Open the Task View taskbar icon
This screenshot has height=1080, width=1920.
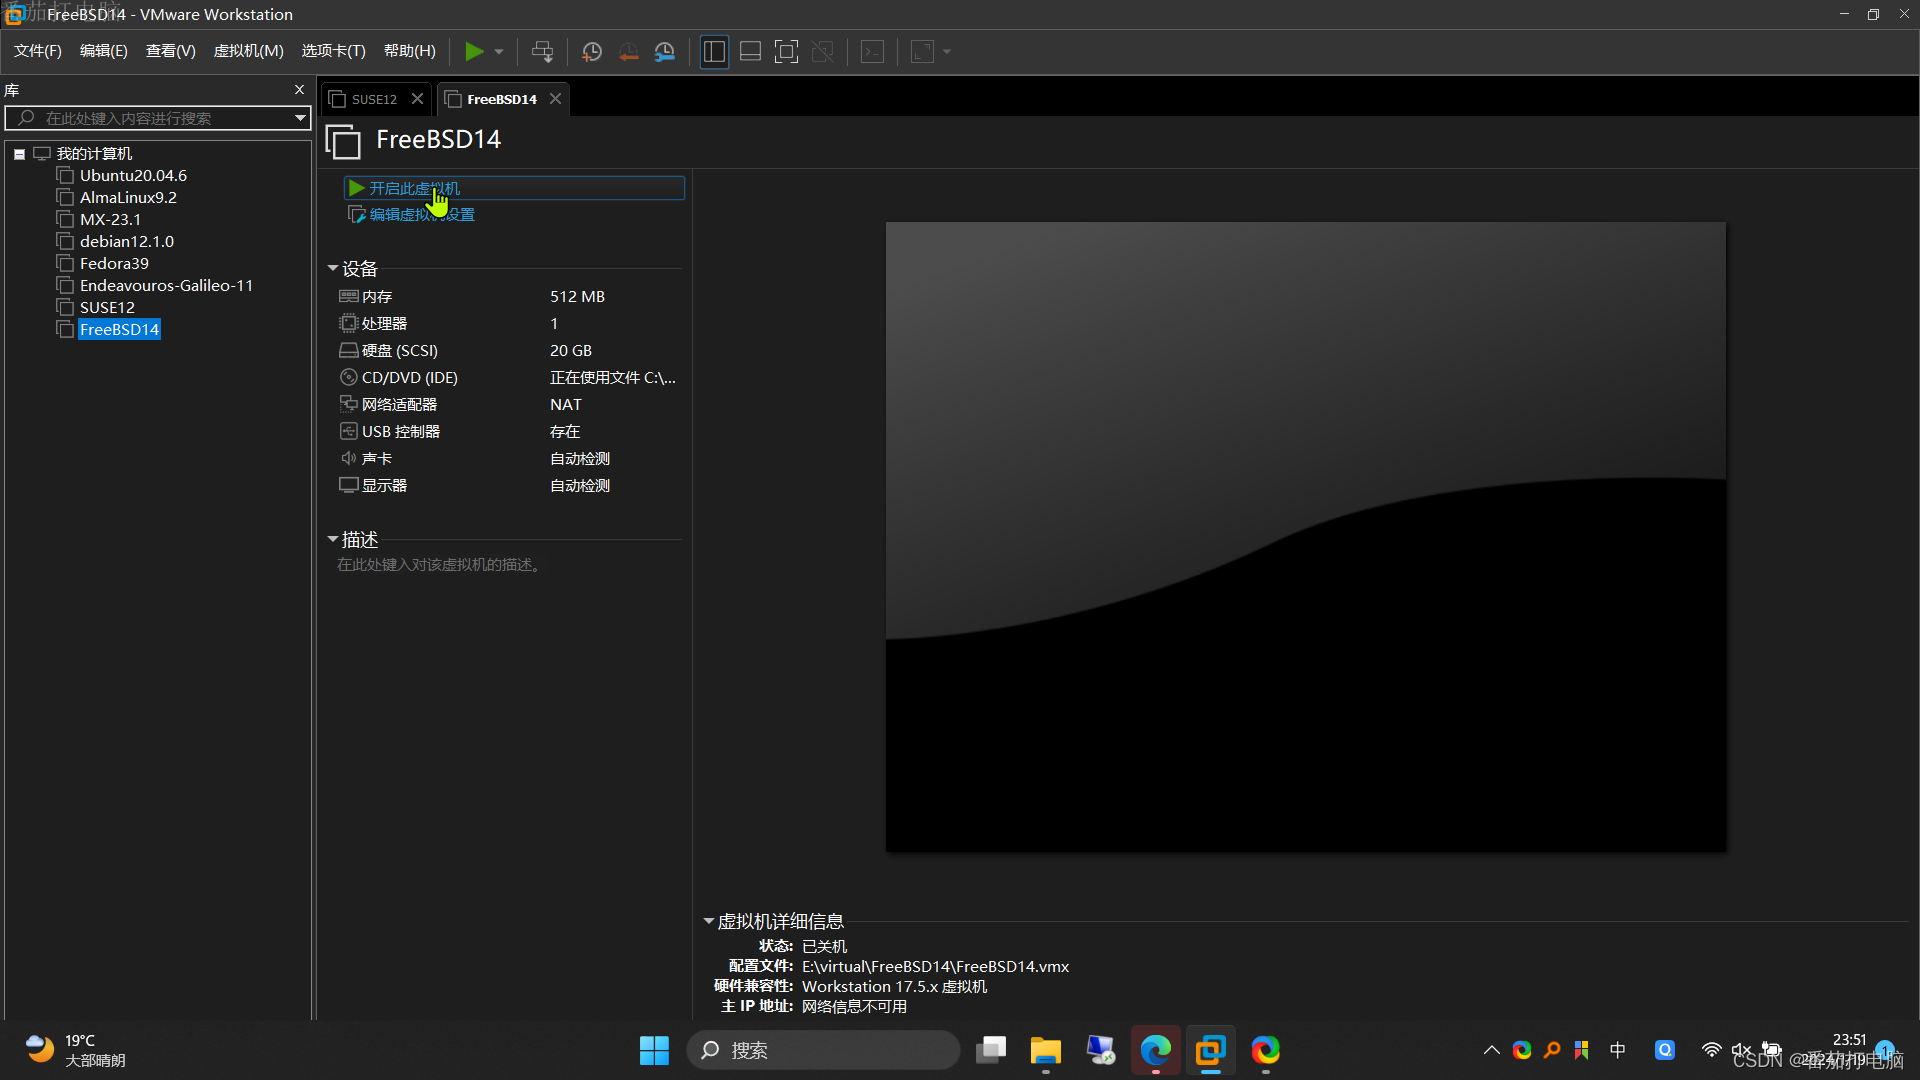click(991, 1050)
